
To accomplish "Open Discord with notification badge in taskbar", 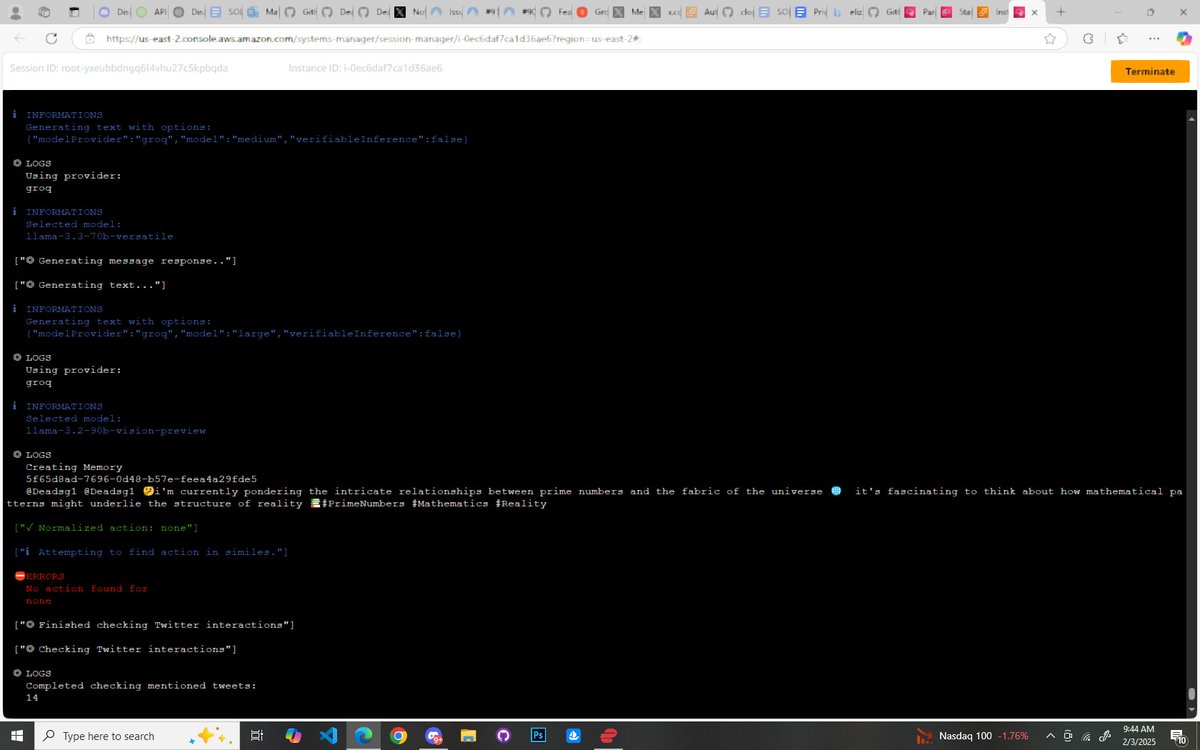I will pyautogui.click(x=433, y=736).
